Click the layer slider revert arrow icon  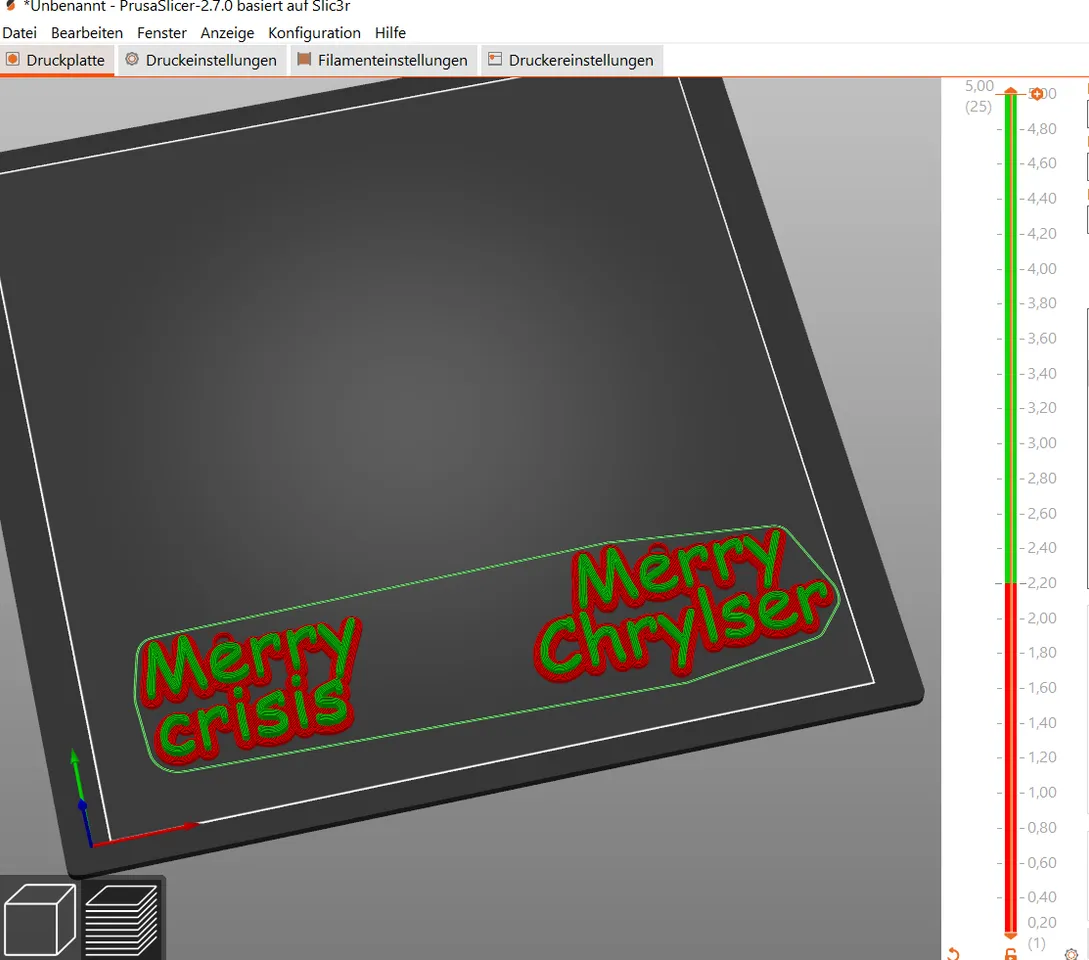(x=953, y=954)
